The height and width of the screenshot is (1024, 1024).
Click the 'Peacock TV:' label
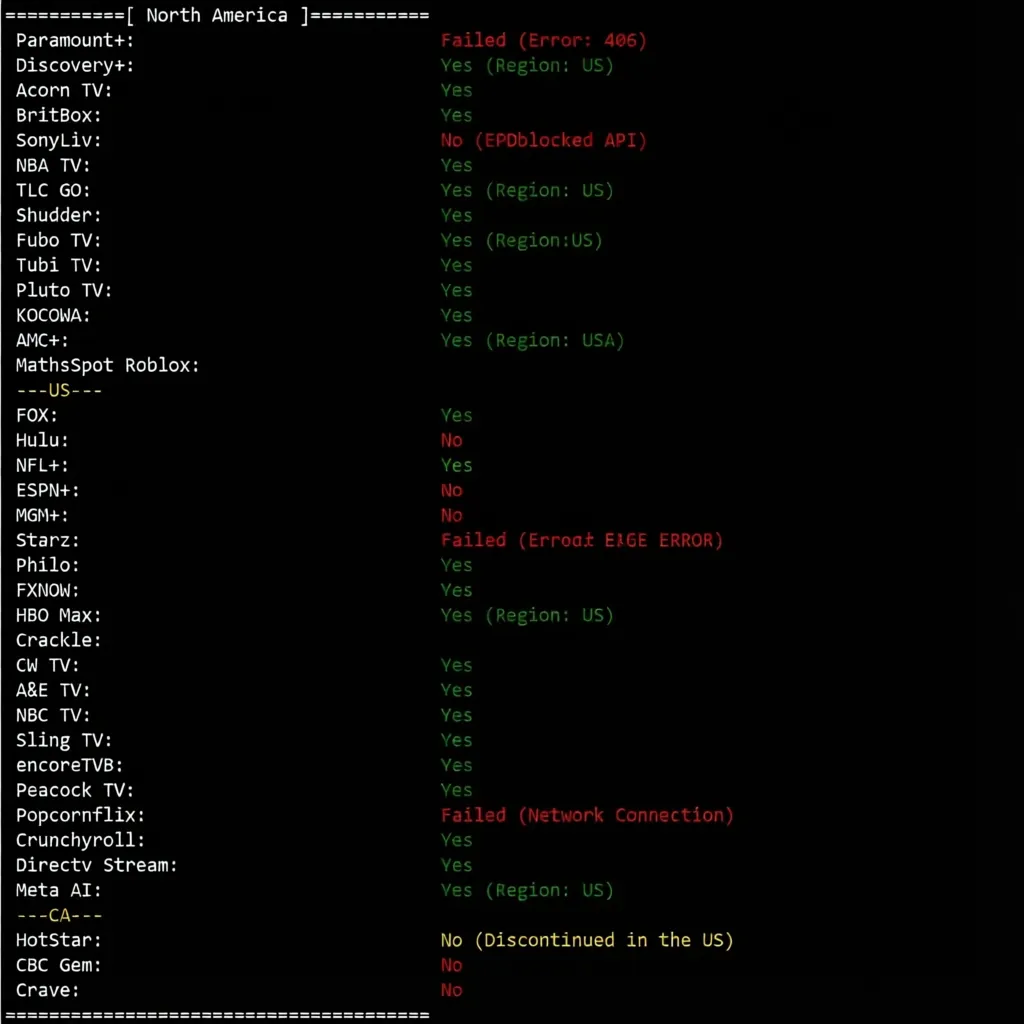[74, 790]
